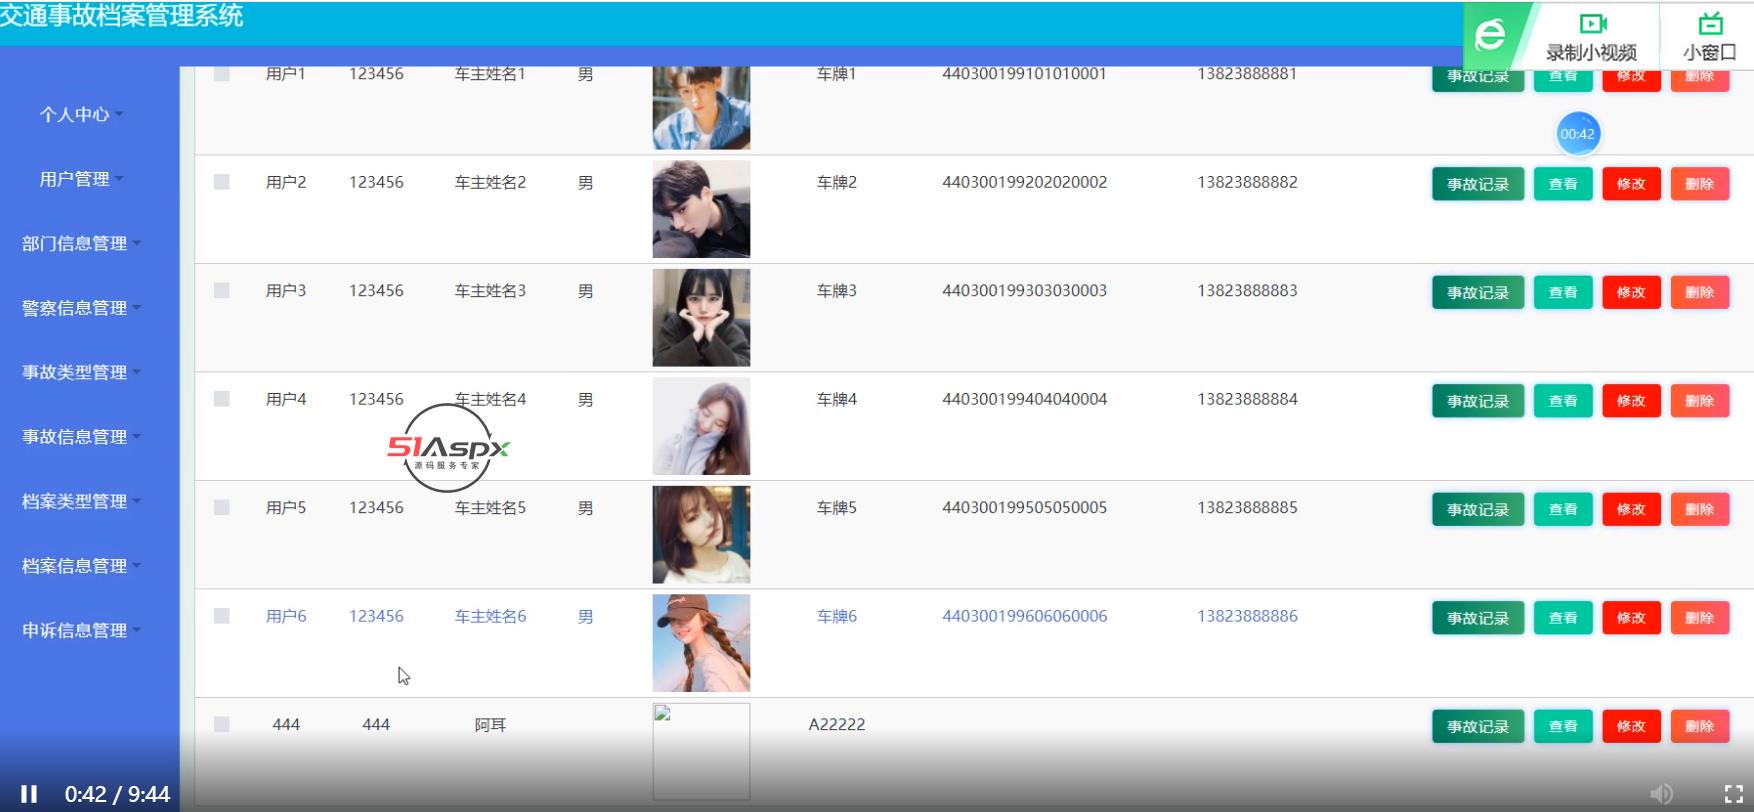Image resolution: width=1754 pixels, height=812 pixels.
Task: Click the plate text 车牌4
Action: pyautogui.click(x=837, y=399)
